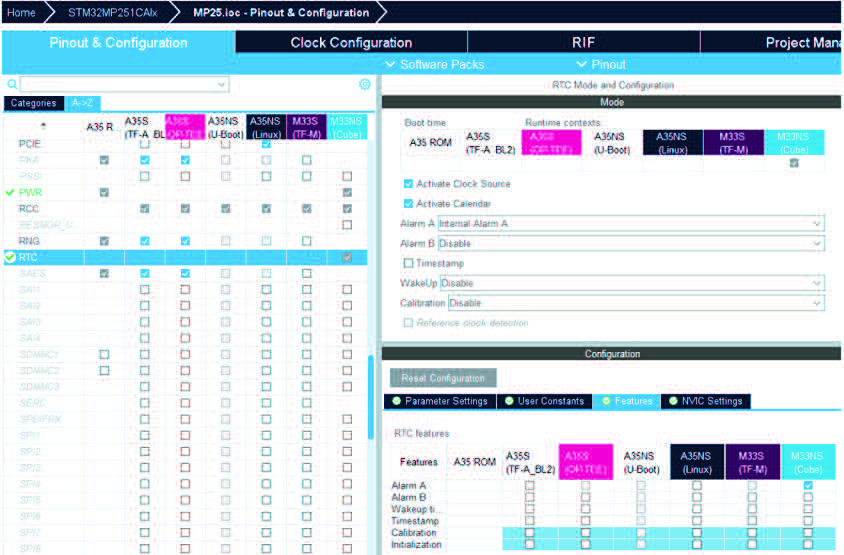Open the User Constants tab
The image size is (844, 555).
[544, 401]
